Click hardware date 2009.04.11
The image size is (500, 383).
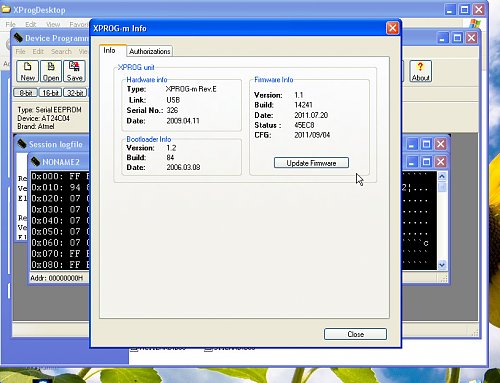(183, 121)
